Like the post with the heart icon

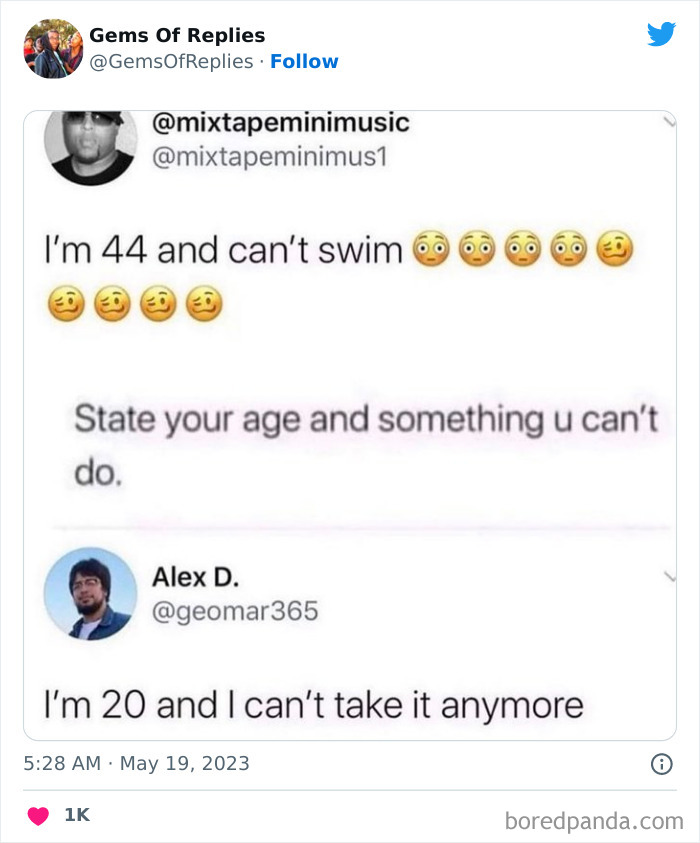pyautogui.click(x=36, y=813)
